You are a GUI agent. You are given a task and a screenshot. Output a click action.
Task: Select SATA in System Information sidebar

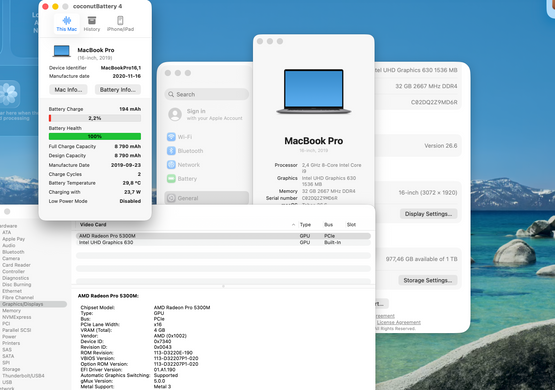click(x=8, y=356)
